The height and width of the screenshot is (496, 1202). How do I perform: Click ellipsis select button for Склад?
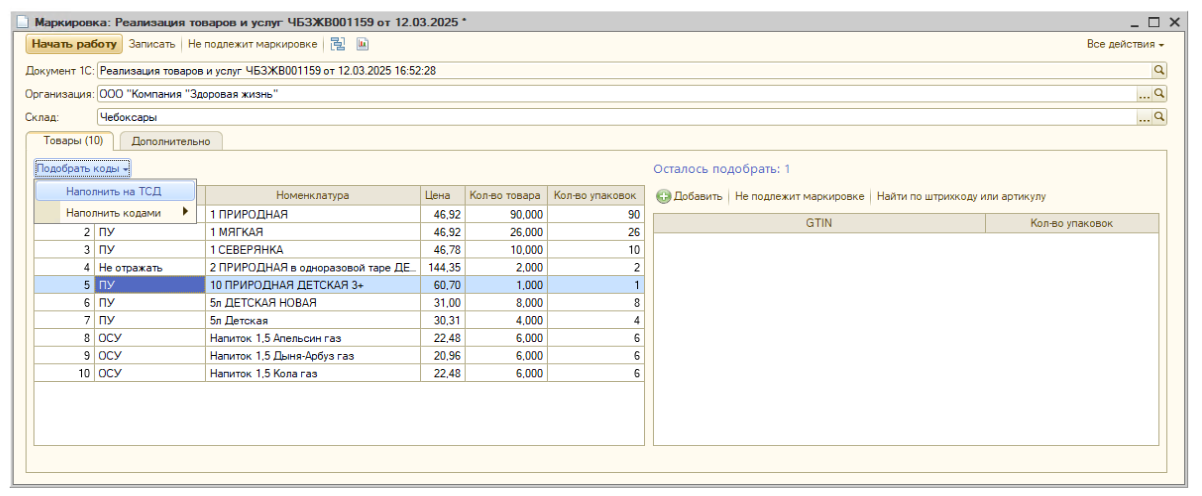tap(1145, 116)
